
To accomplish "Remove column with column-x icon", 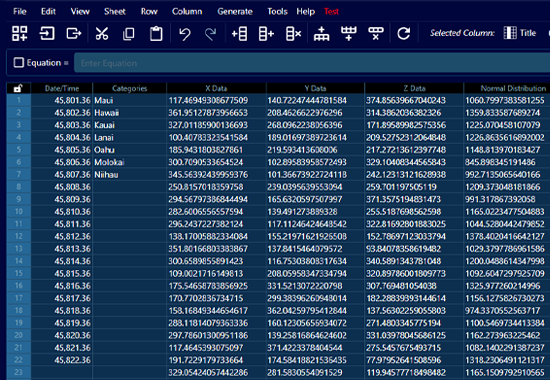I will pyautogui.click(x=375, y=33).
